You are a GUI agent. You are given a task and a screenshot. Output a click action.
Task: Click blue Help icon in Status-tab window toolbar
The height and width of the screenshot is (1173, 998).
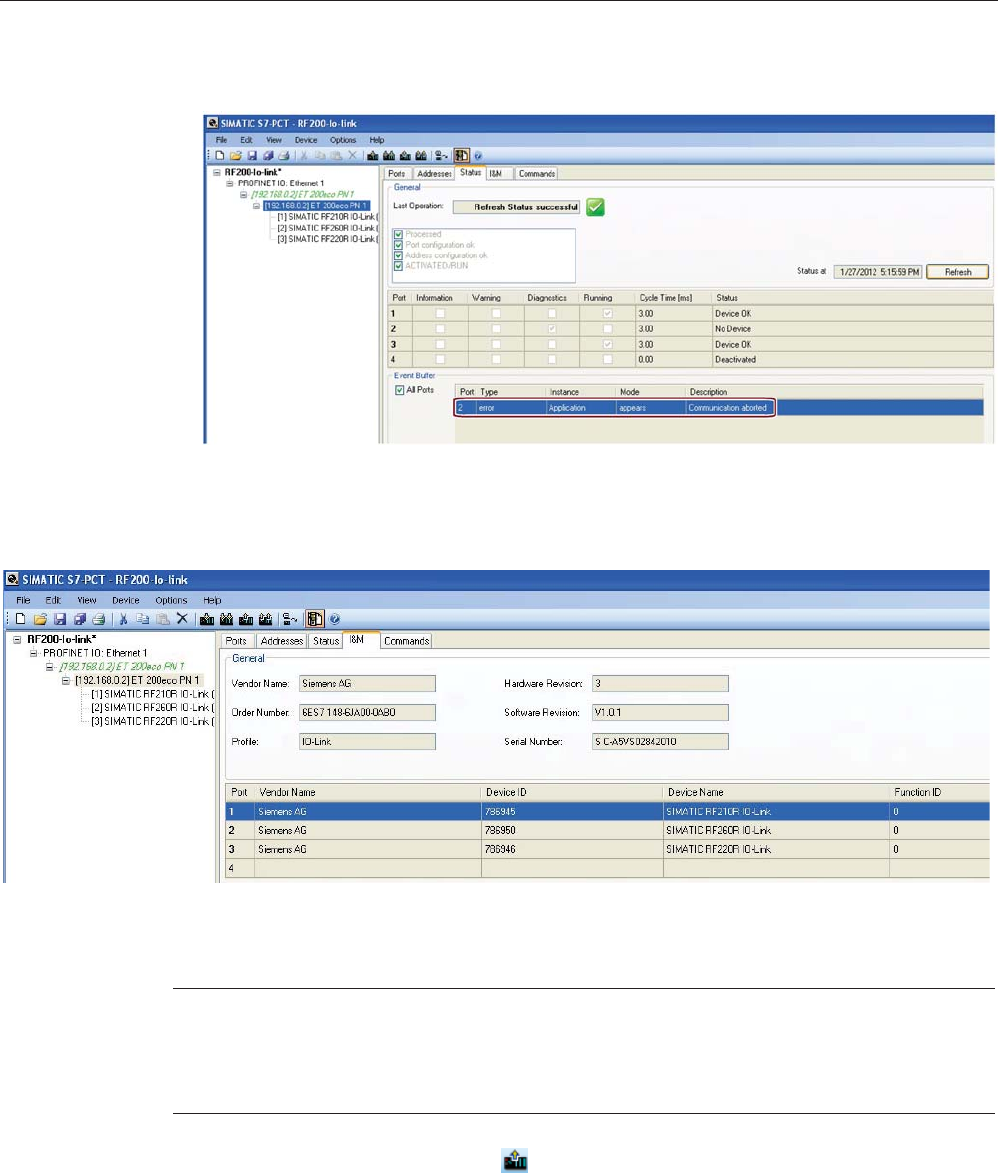(x=478, y=156)
